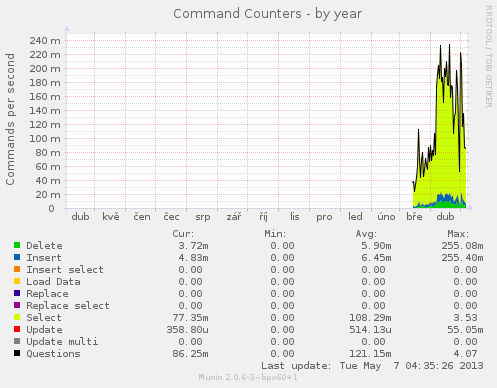The image size is (497, 388).
Task: Click the 'Cur:' column header
Action: click(183, 234)
